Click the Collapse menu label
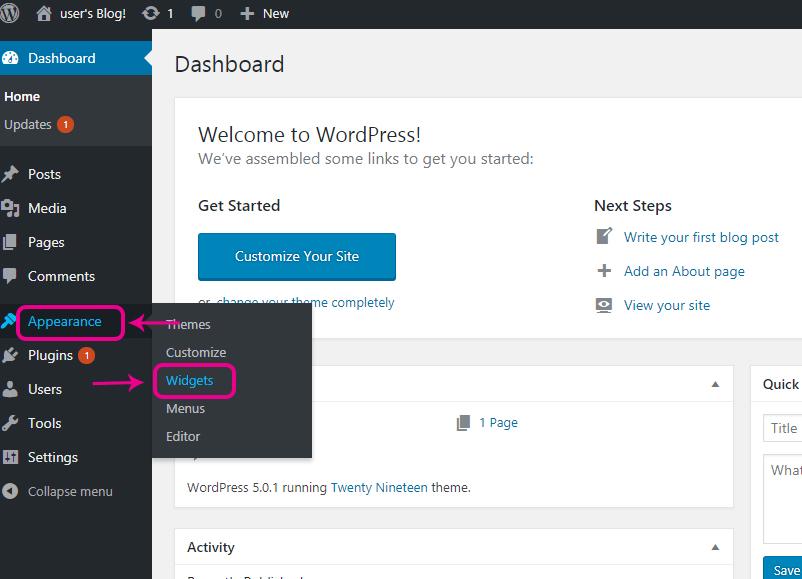Screen dimensions: 802x579 [70, 492]
